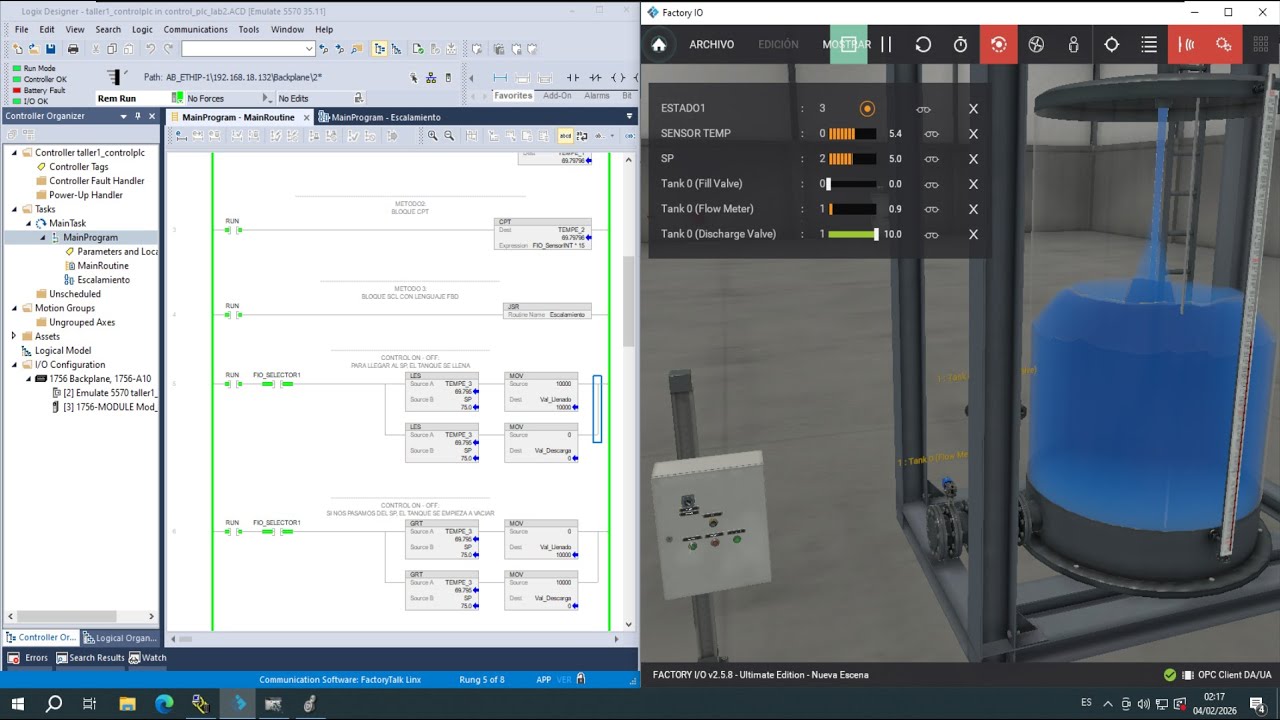Open the Search Results pane
Viewport: 1280px width, 720px height.
(90, 658)
